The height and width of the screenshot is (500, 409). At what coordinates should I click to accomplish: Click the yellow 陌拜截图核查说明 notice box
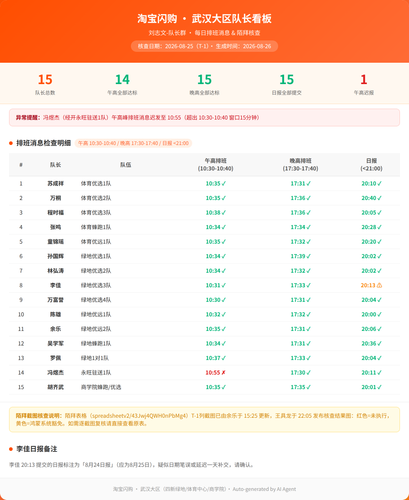204,420
